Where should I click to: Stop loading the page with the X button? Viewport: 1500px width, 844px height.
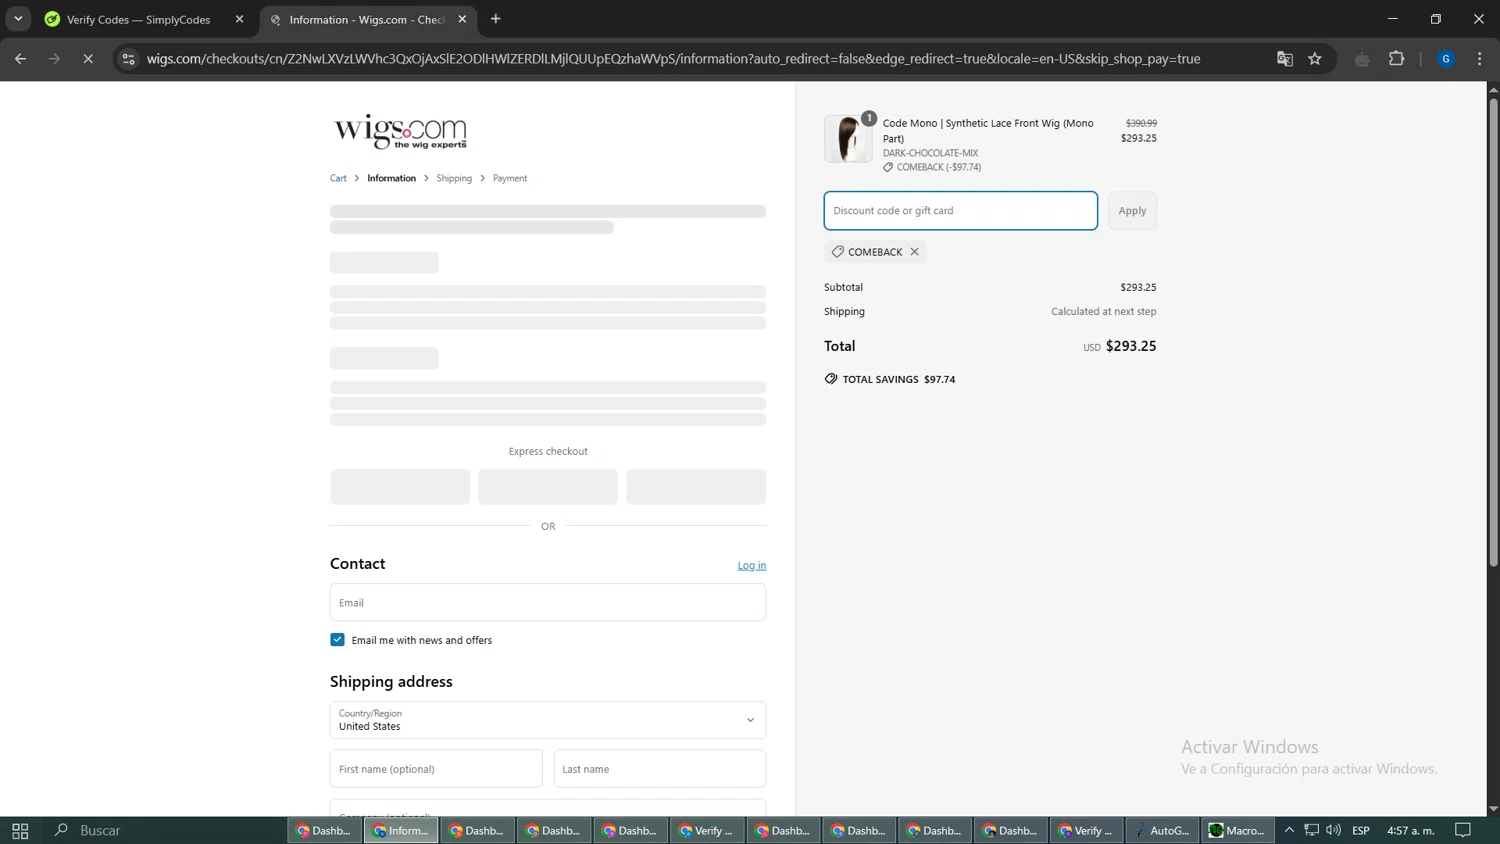click(88, 59)
